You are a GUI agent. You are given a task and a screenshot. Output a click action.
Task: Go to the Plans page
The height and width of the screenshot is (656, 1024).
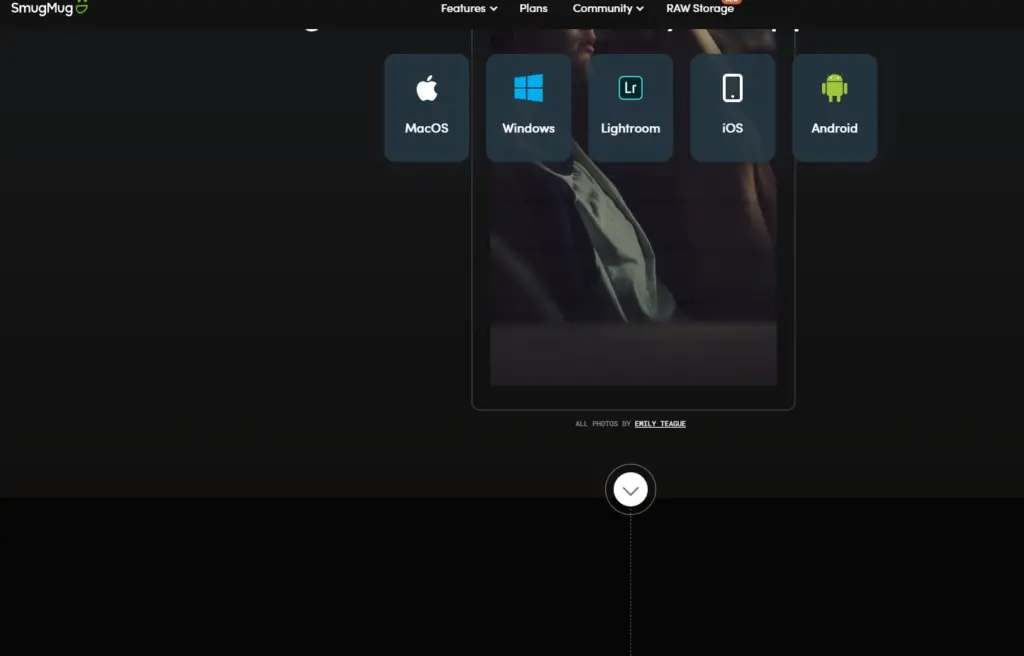(533, 8)
